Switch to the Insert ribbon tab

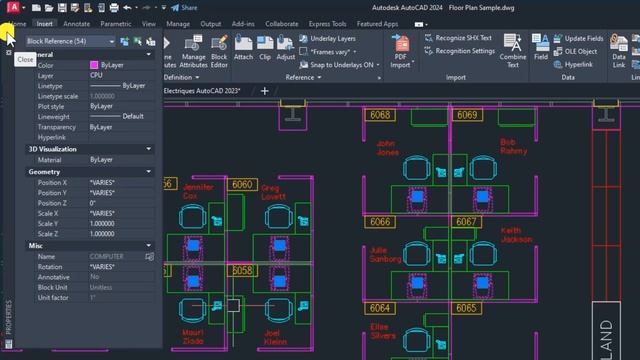pos(44,24)
